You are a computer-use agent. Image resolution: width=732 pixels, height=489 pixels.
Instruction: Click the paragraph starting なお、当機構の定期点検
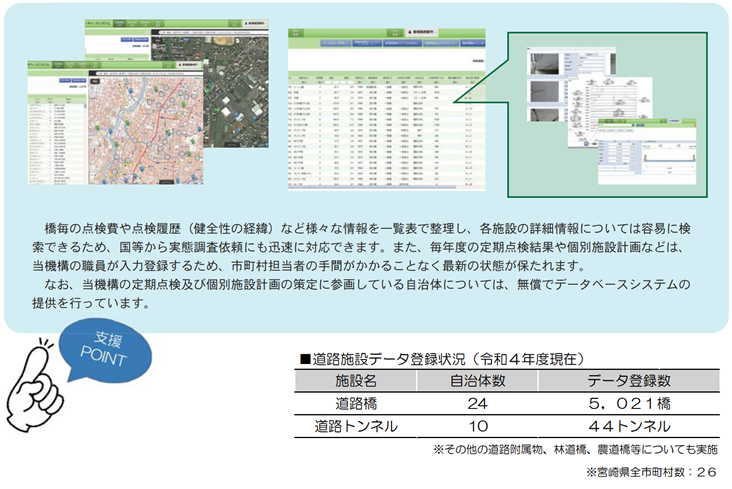click(x=362, y=293)
